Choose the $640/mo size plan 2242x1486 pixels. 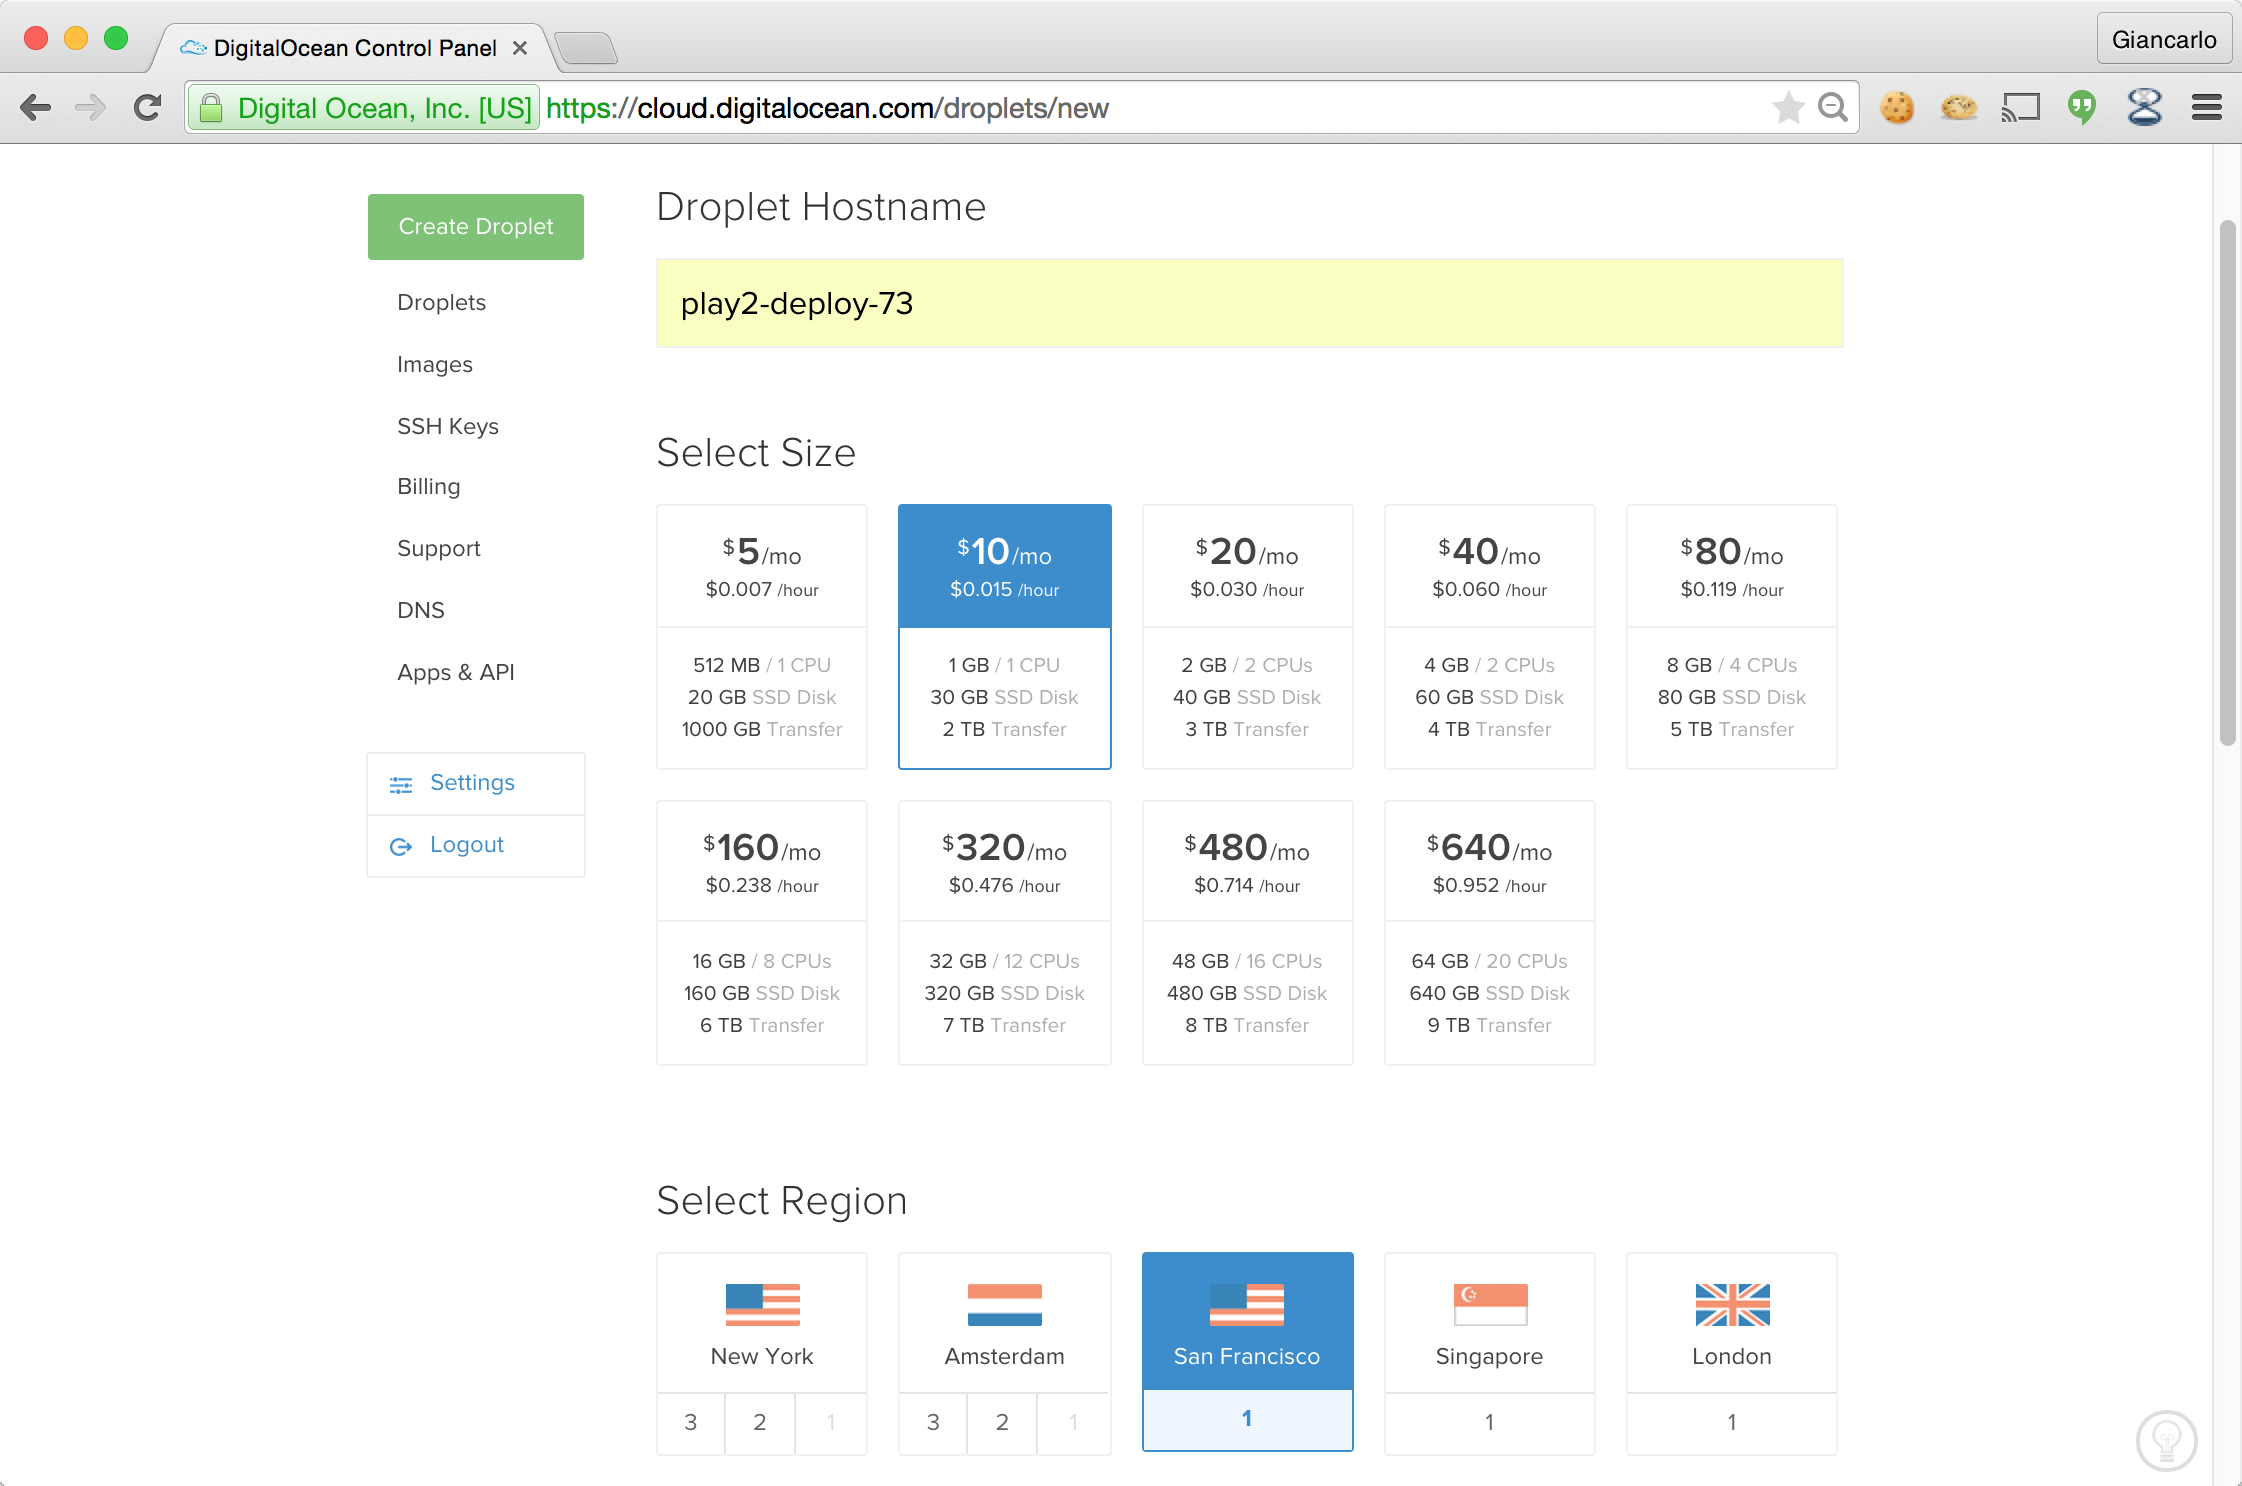coord(1490,933)
